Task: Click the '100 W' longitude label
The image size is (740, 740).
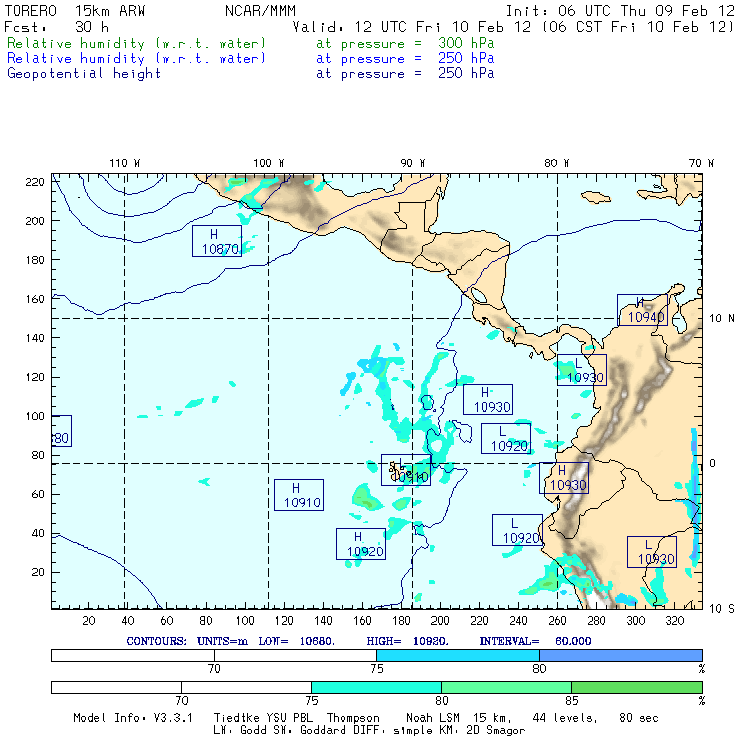Action: pyautogui.click(x=269, y=163)
